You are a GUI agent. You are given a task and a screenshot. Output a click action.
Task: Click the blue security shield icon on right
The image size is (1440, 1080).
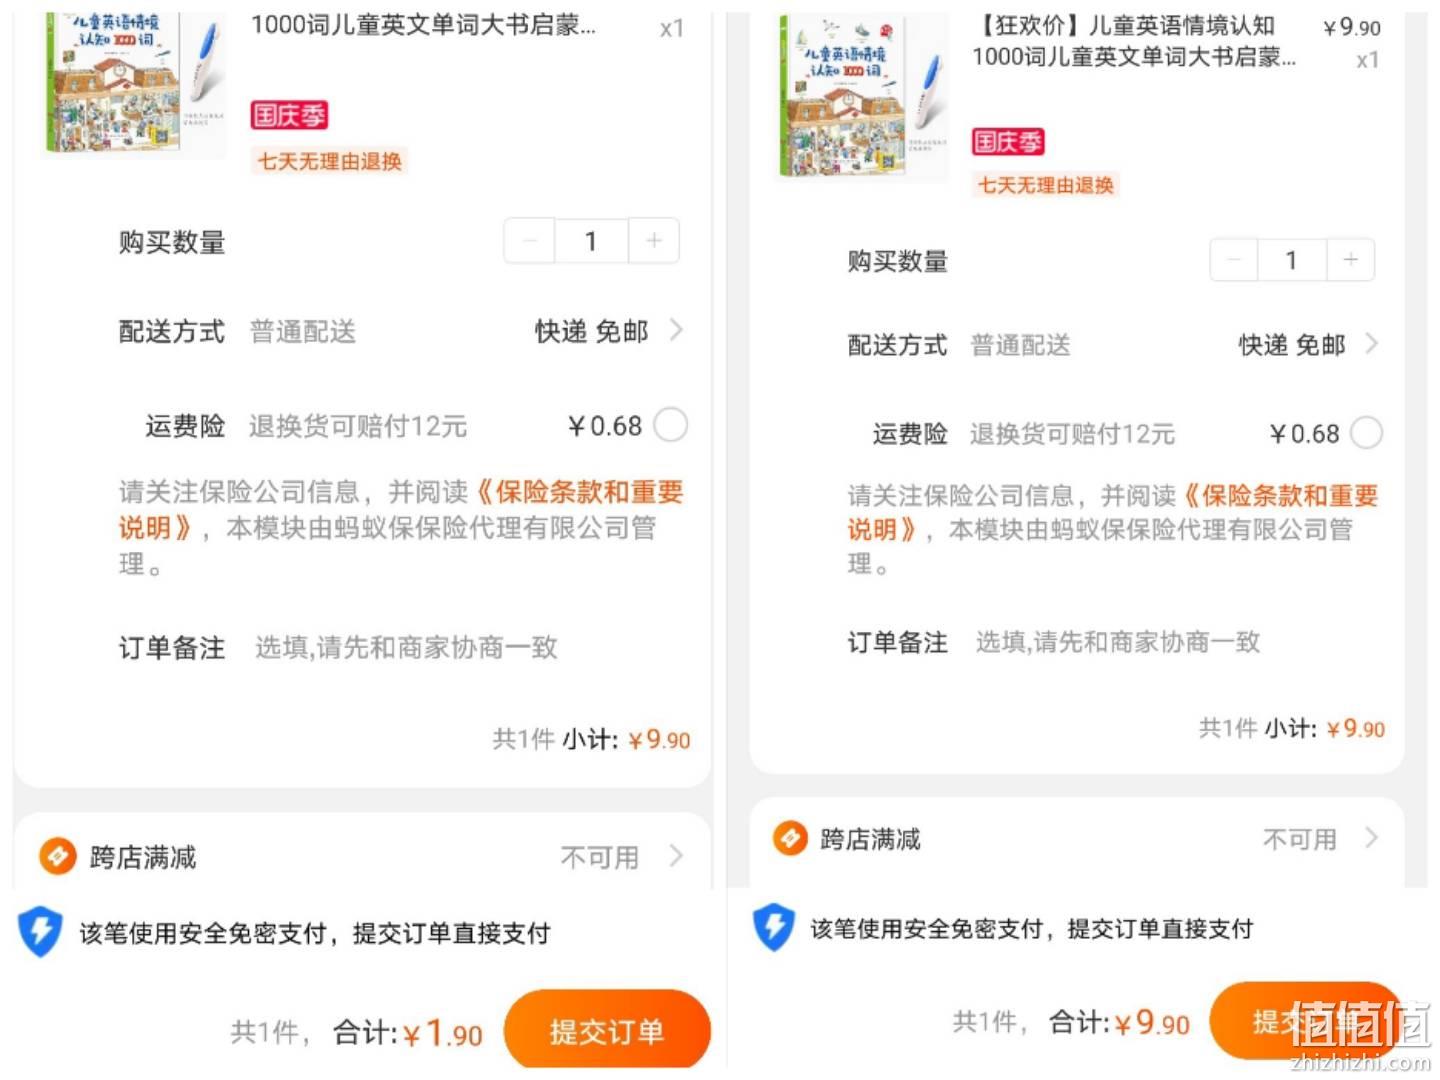773,927
